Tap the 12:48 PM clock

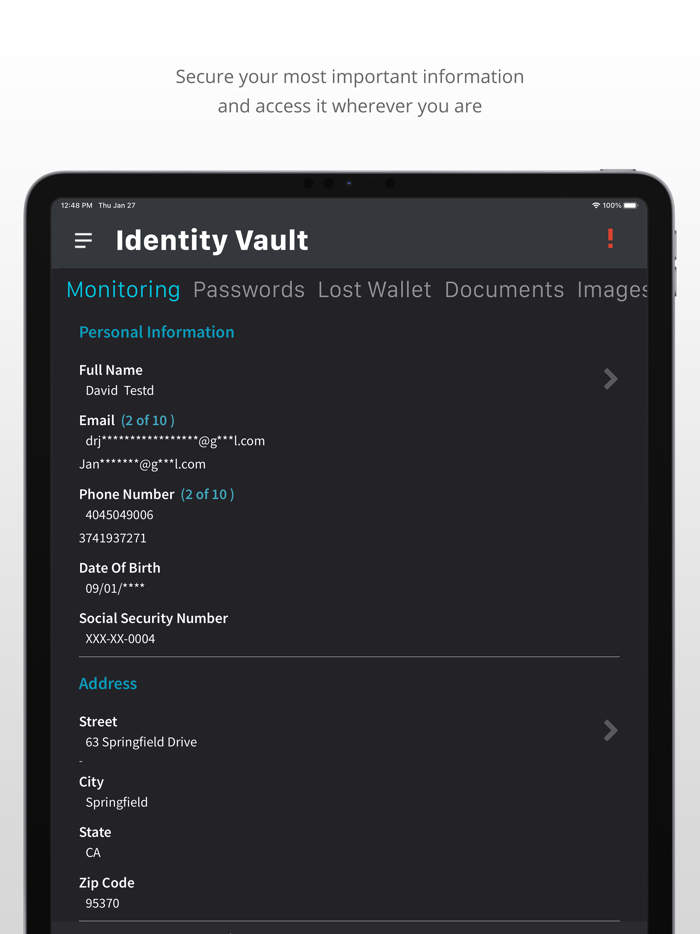(x=76, y=206)
